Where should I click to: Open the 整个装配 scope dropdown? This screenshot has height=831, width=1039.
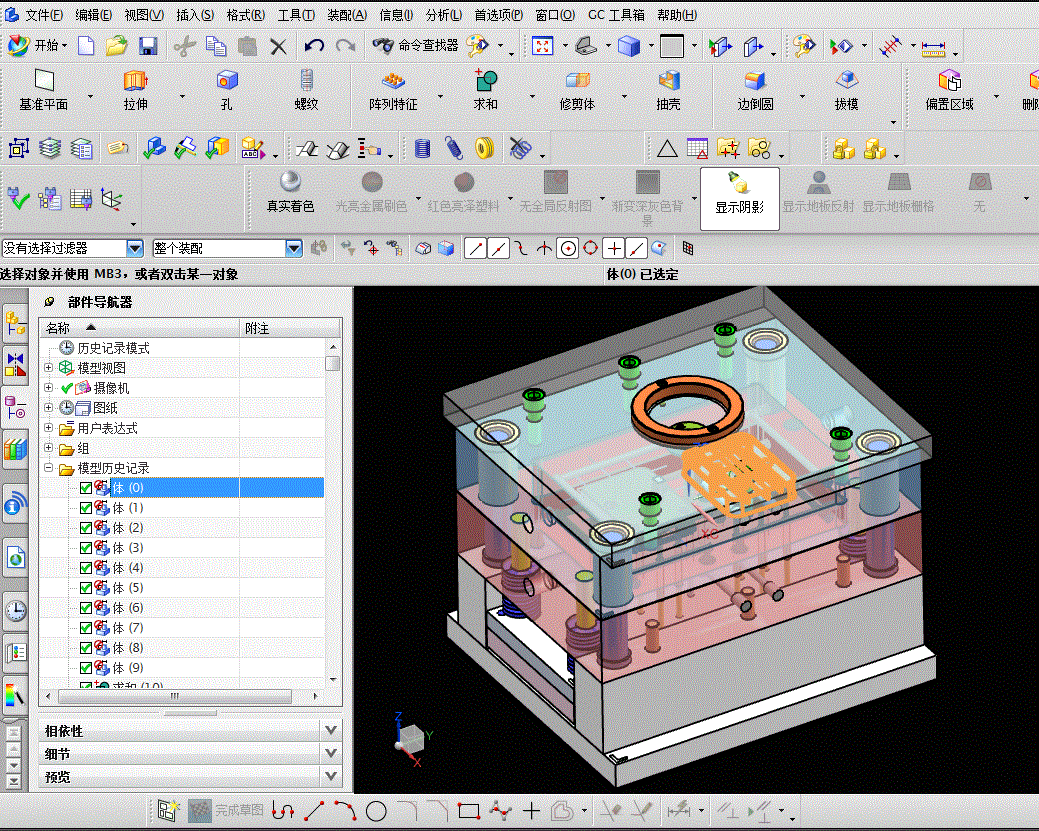[294, 249]
